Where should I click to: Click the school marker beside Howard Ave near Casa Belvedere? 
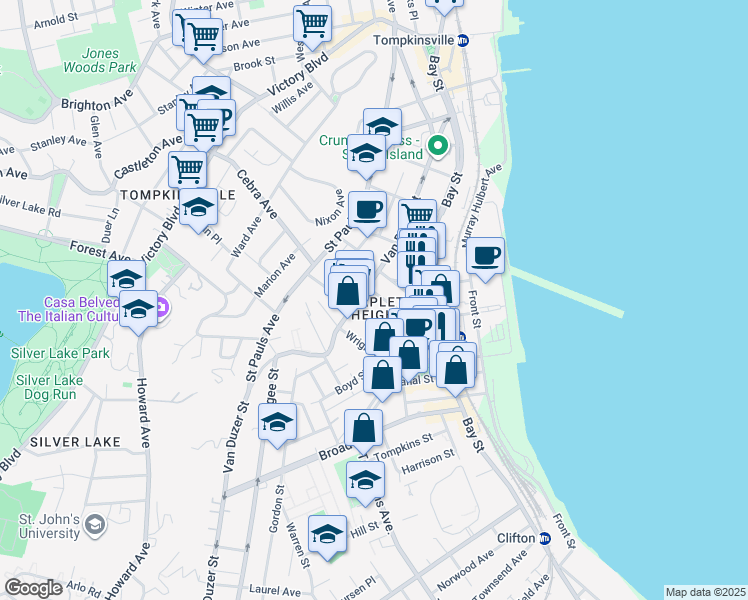139,309
